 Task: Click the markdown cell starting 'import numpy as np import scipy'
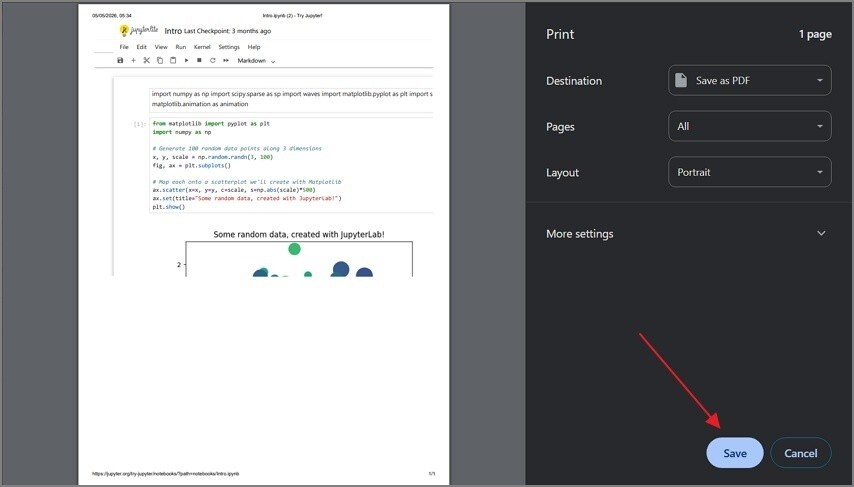click(x=291, y=99)
